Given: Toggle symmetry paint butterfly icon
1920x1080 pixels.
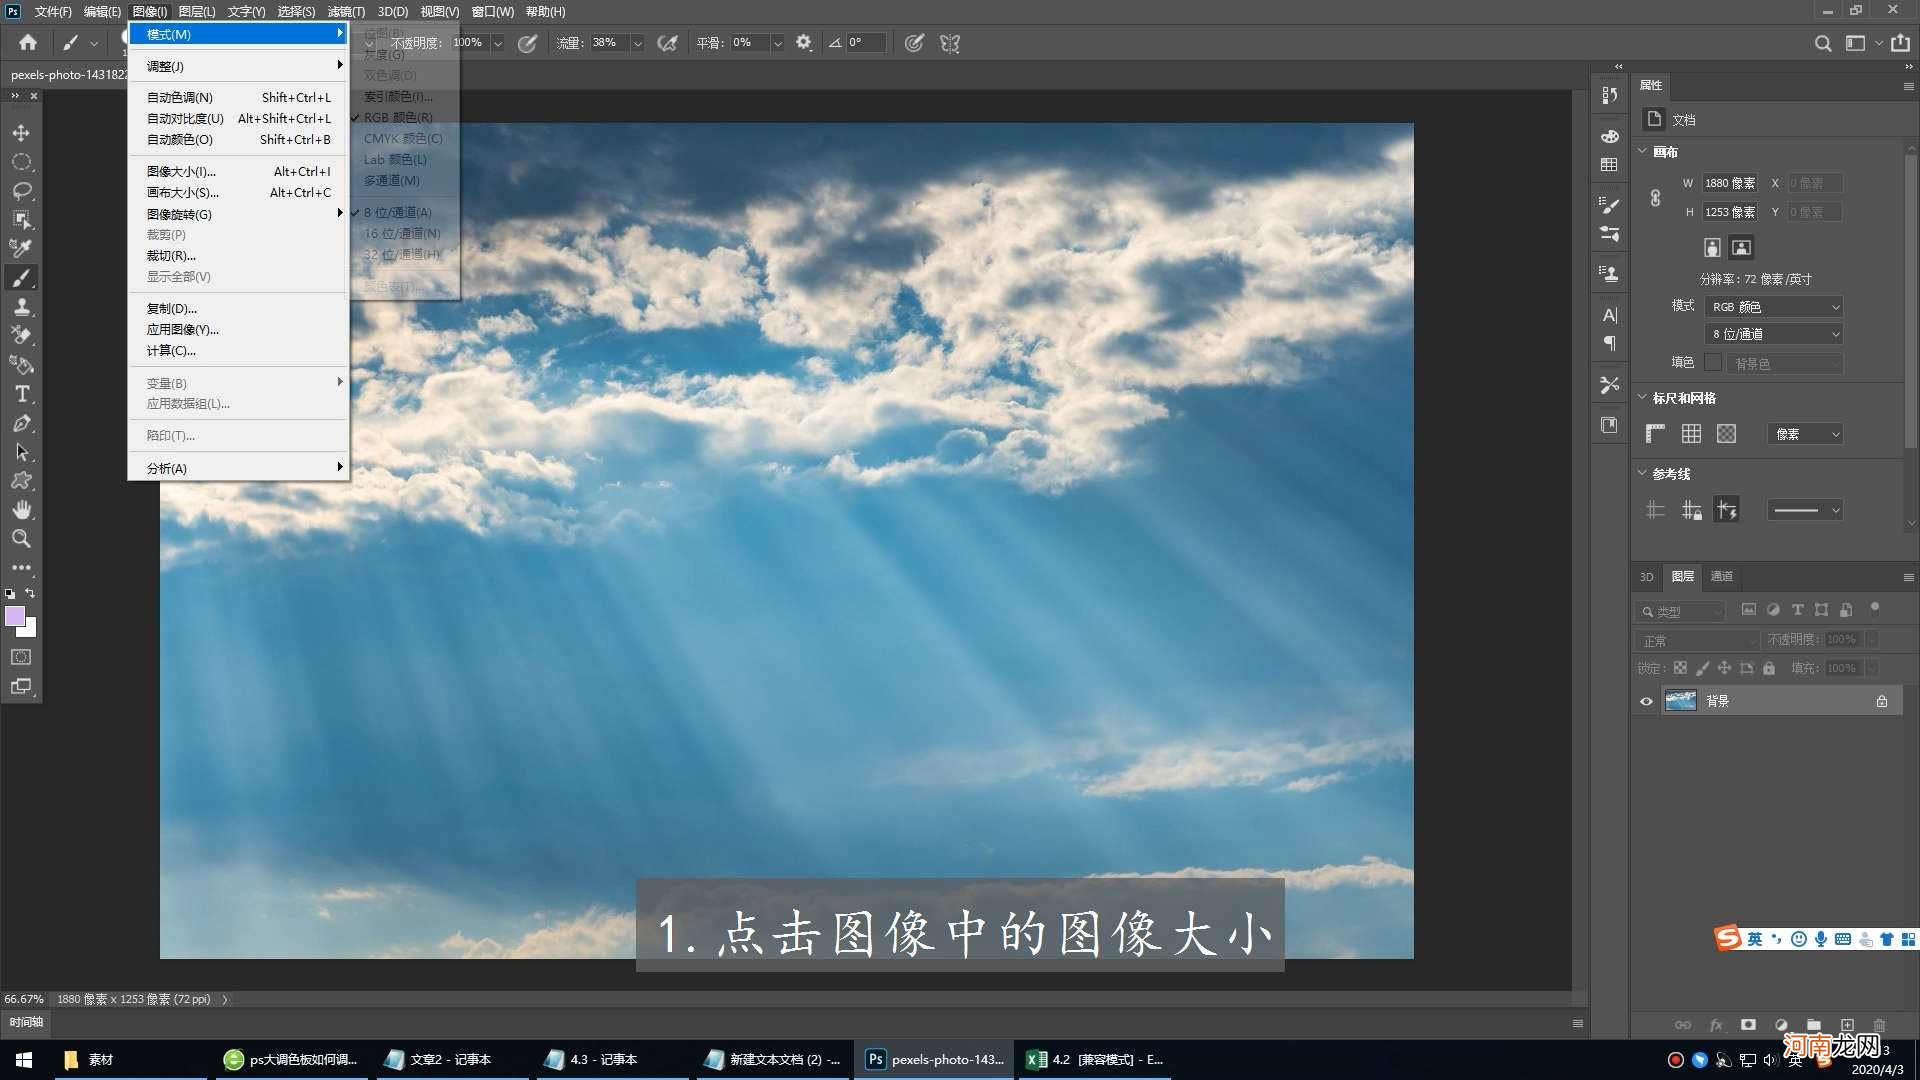Looking at the screenshot, I should pyautogui.click(x=950, y=43).
